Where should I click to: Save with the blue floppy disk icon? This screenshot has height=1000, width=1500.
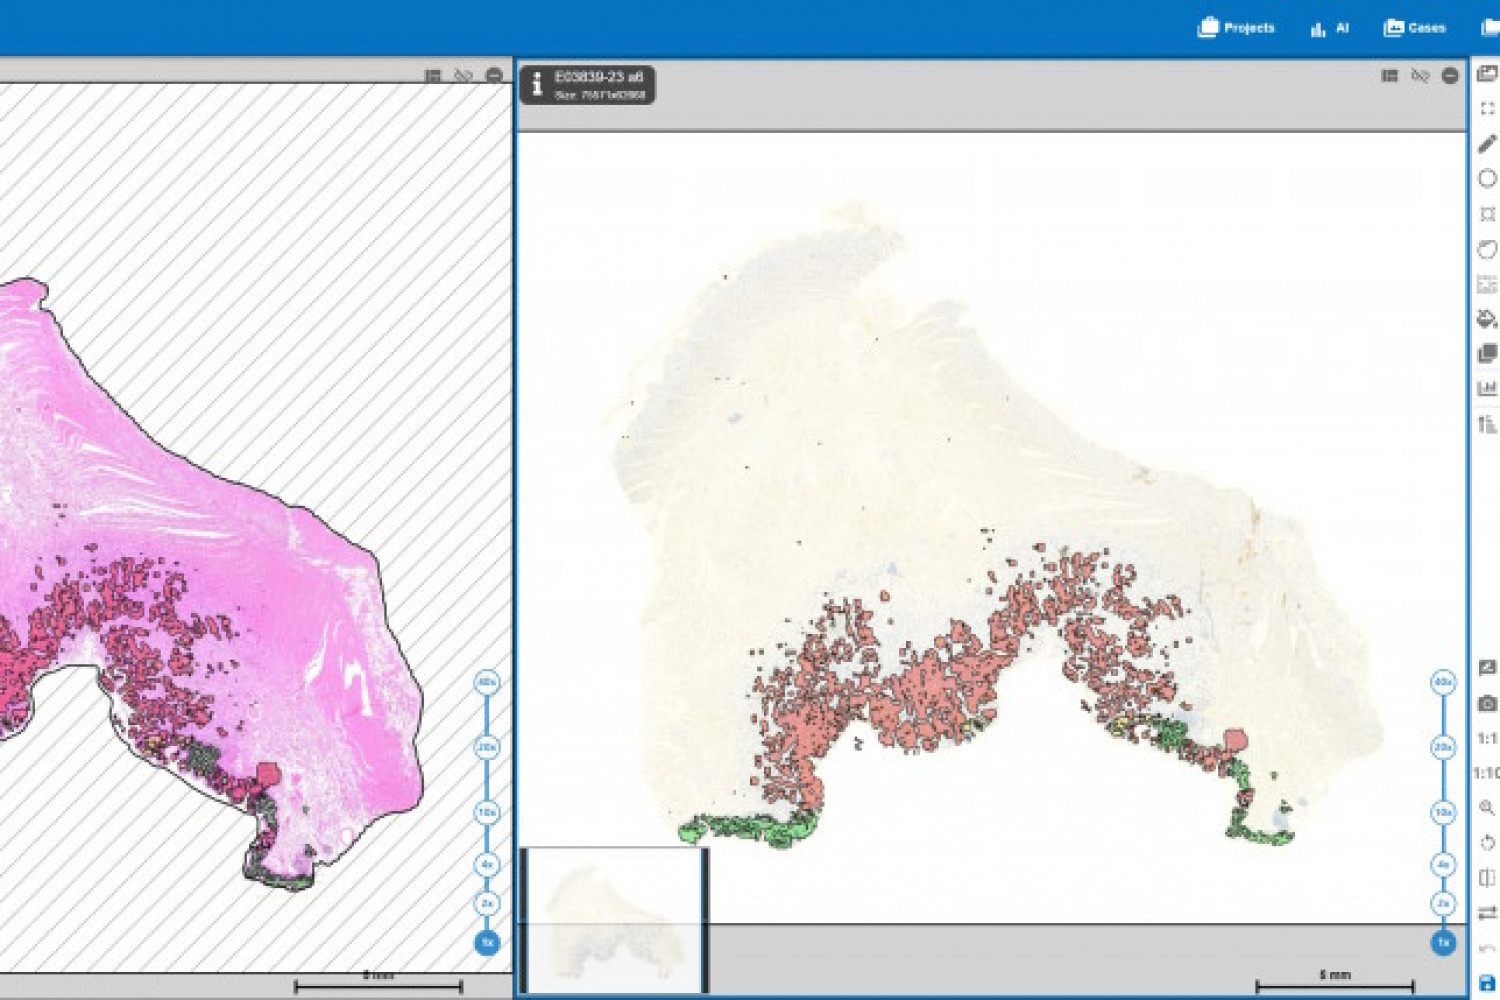pos(1487,983)
